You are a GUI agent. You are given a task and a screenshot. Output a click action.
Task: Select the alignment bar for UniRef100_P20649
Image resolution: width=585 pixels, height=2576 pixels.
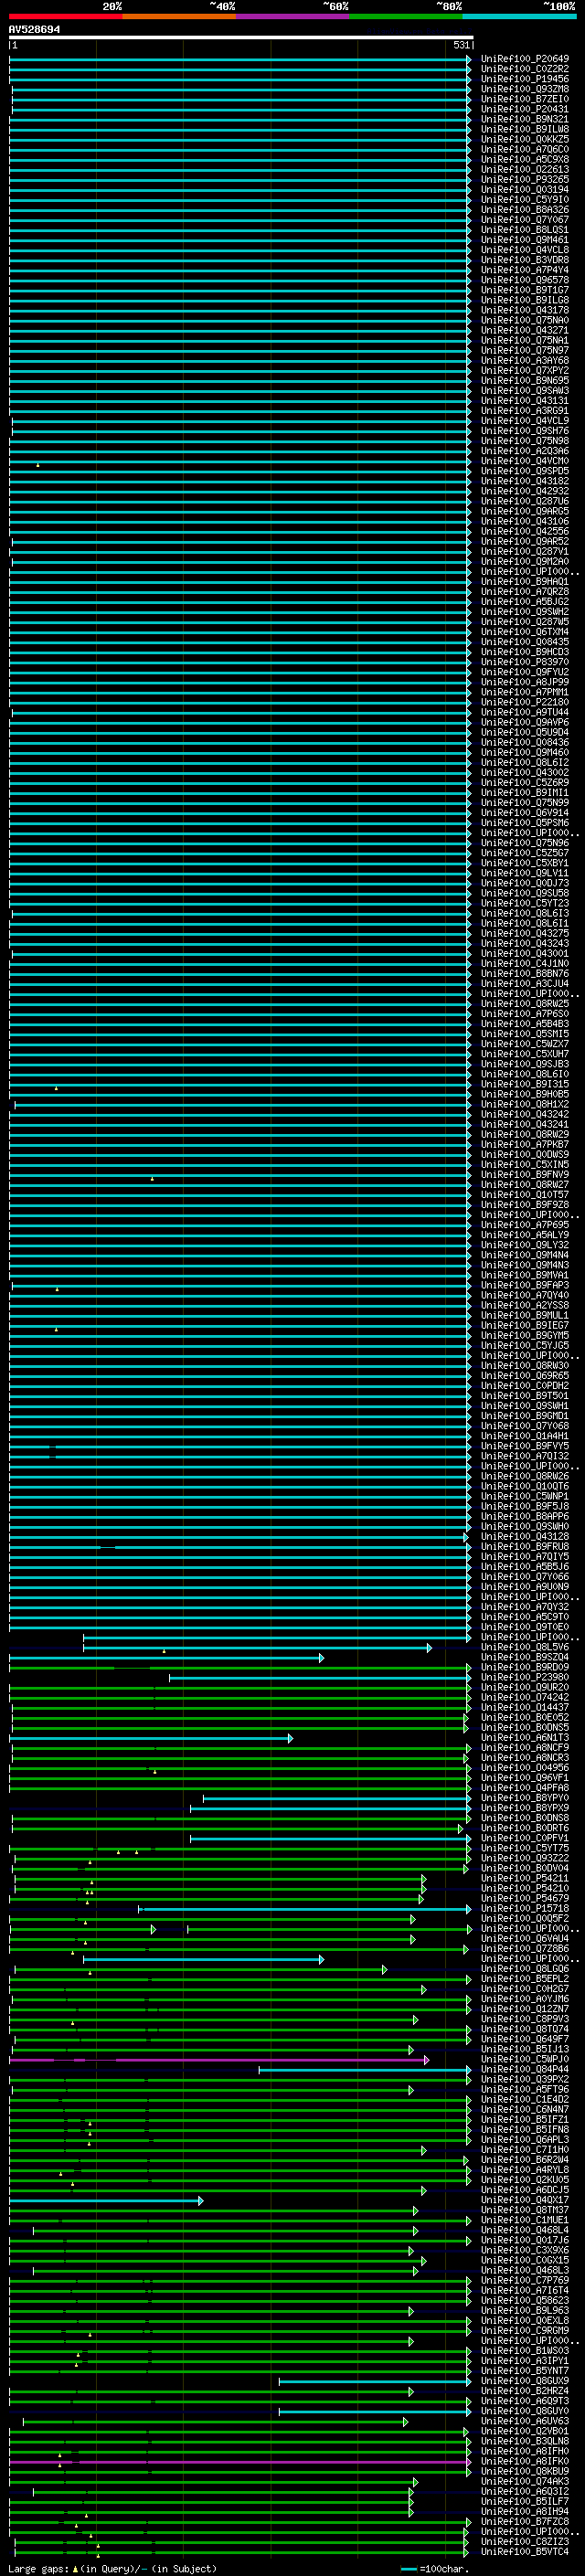pos(240,60)
